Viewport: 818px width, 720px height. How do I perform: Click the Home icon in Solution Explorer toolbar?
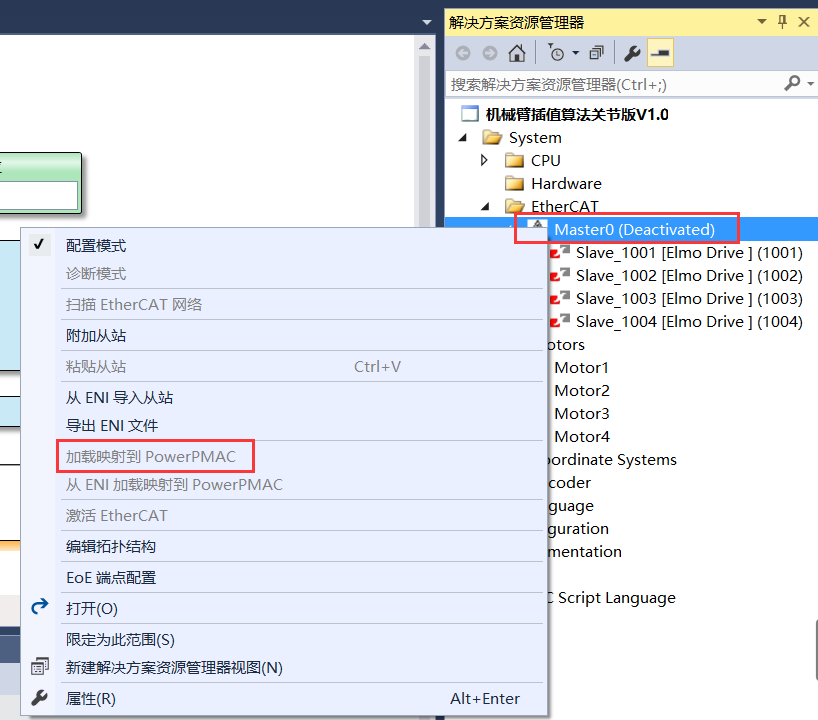point(516,52)
